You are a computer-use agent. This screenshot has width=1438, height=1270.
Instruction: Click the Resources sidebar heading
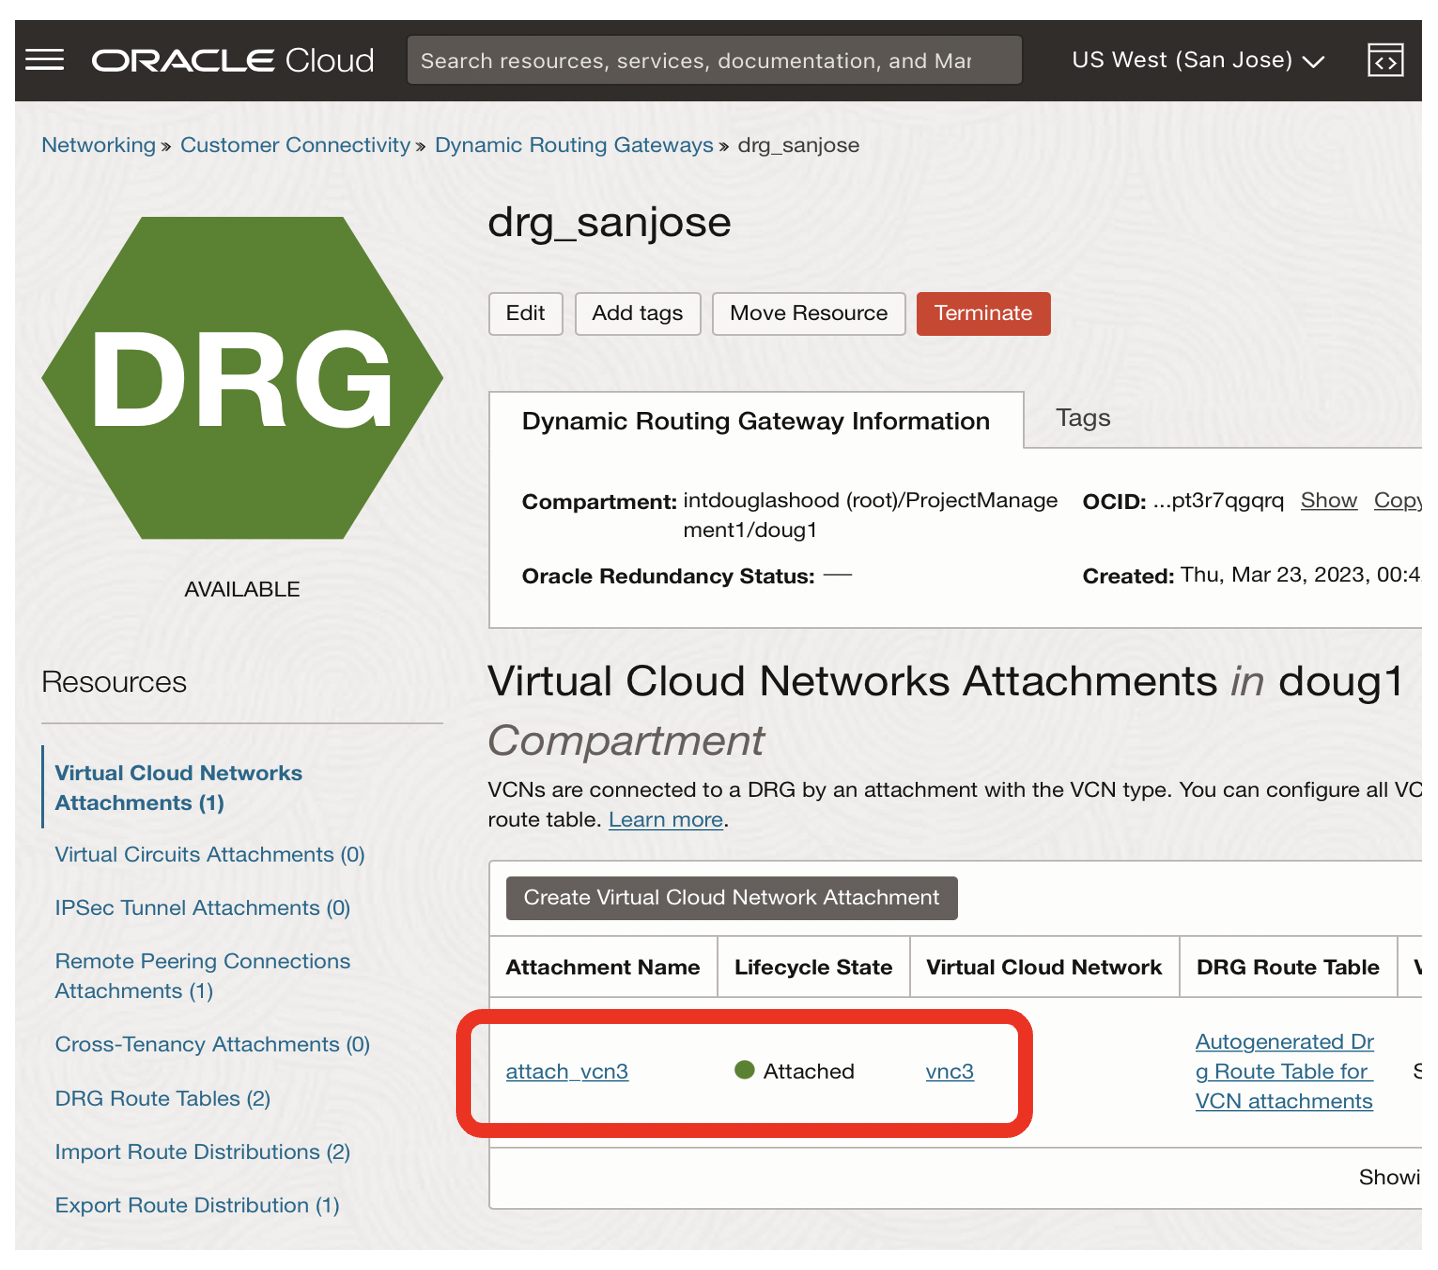[x=114, y=682]
